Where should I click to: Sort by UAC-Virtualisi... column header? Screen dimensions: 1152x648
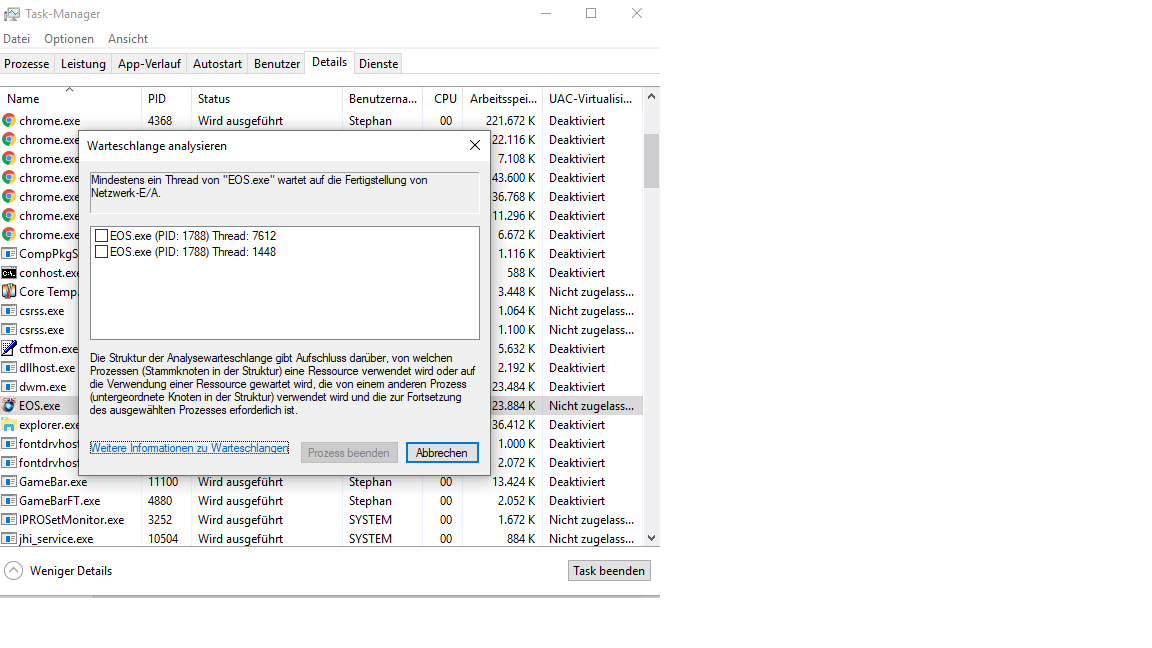point(592,98)
